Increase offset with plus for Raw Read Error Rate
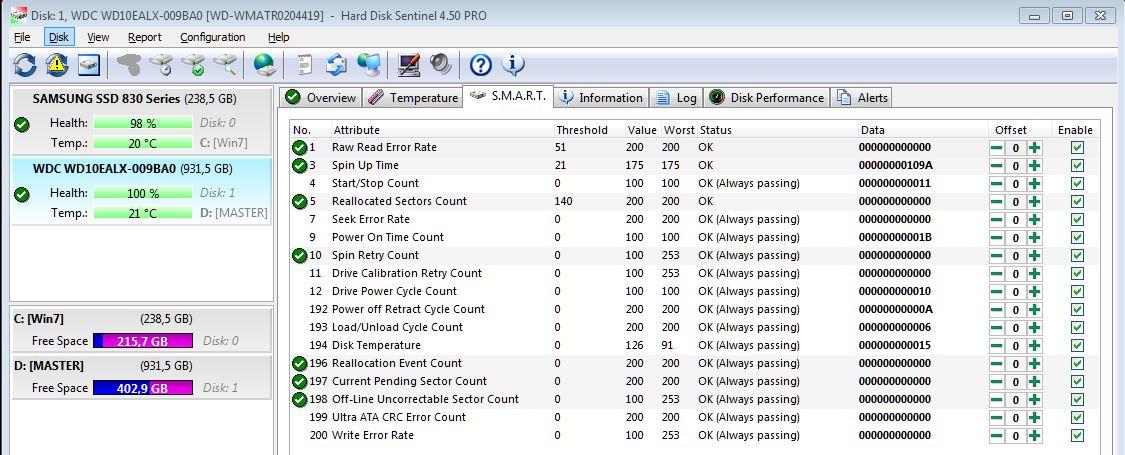The width and height of the screenshot is (1125, 455). pyautogui.click(x=1034, y=148)
